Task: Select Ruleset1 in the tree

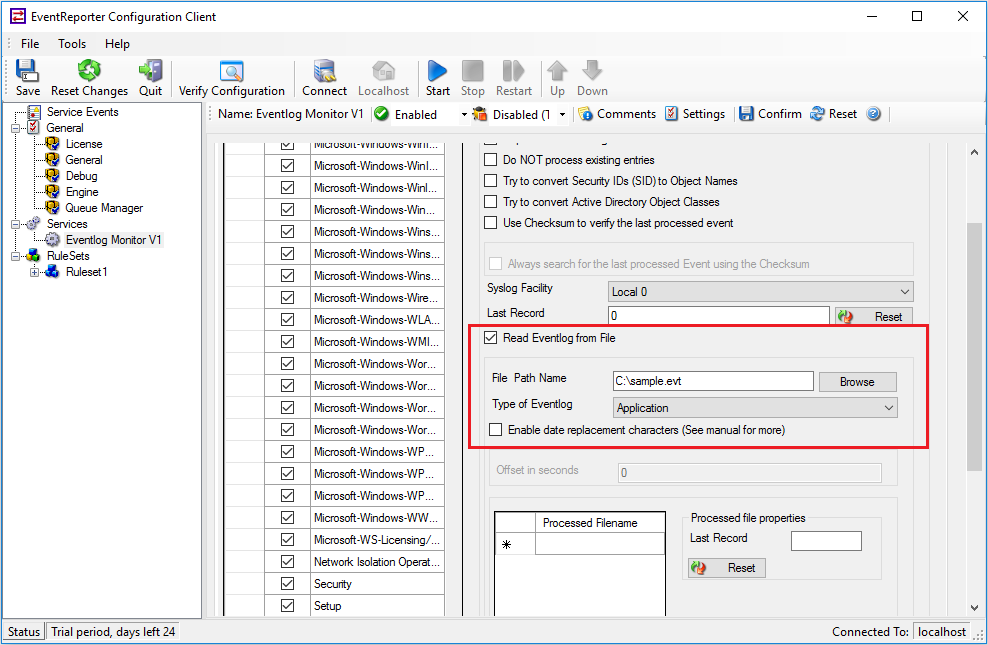Action: coord(86,272)
